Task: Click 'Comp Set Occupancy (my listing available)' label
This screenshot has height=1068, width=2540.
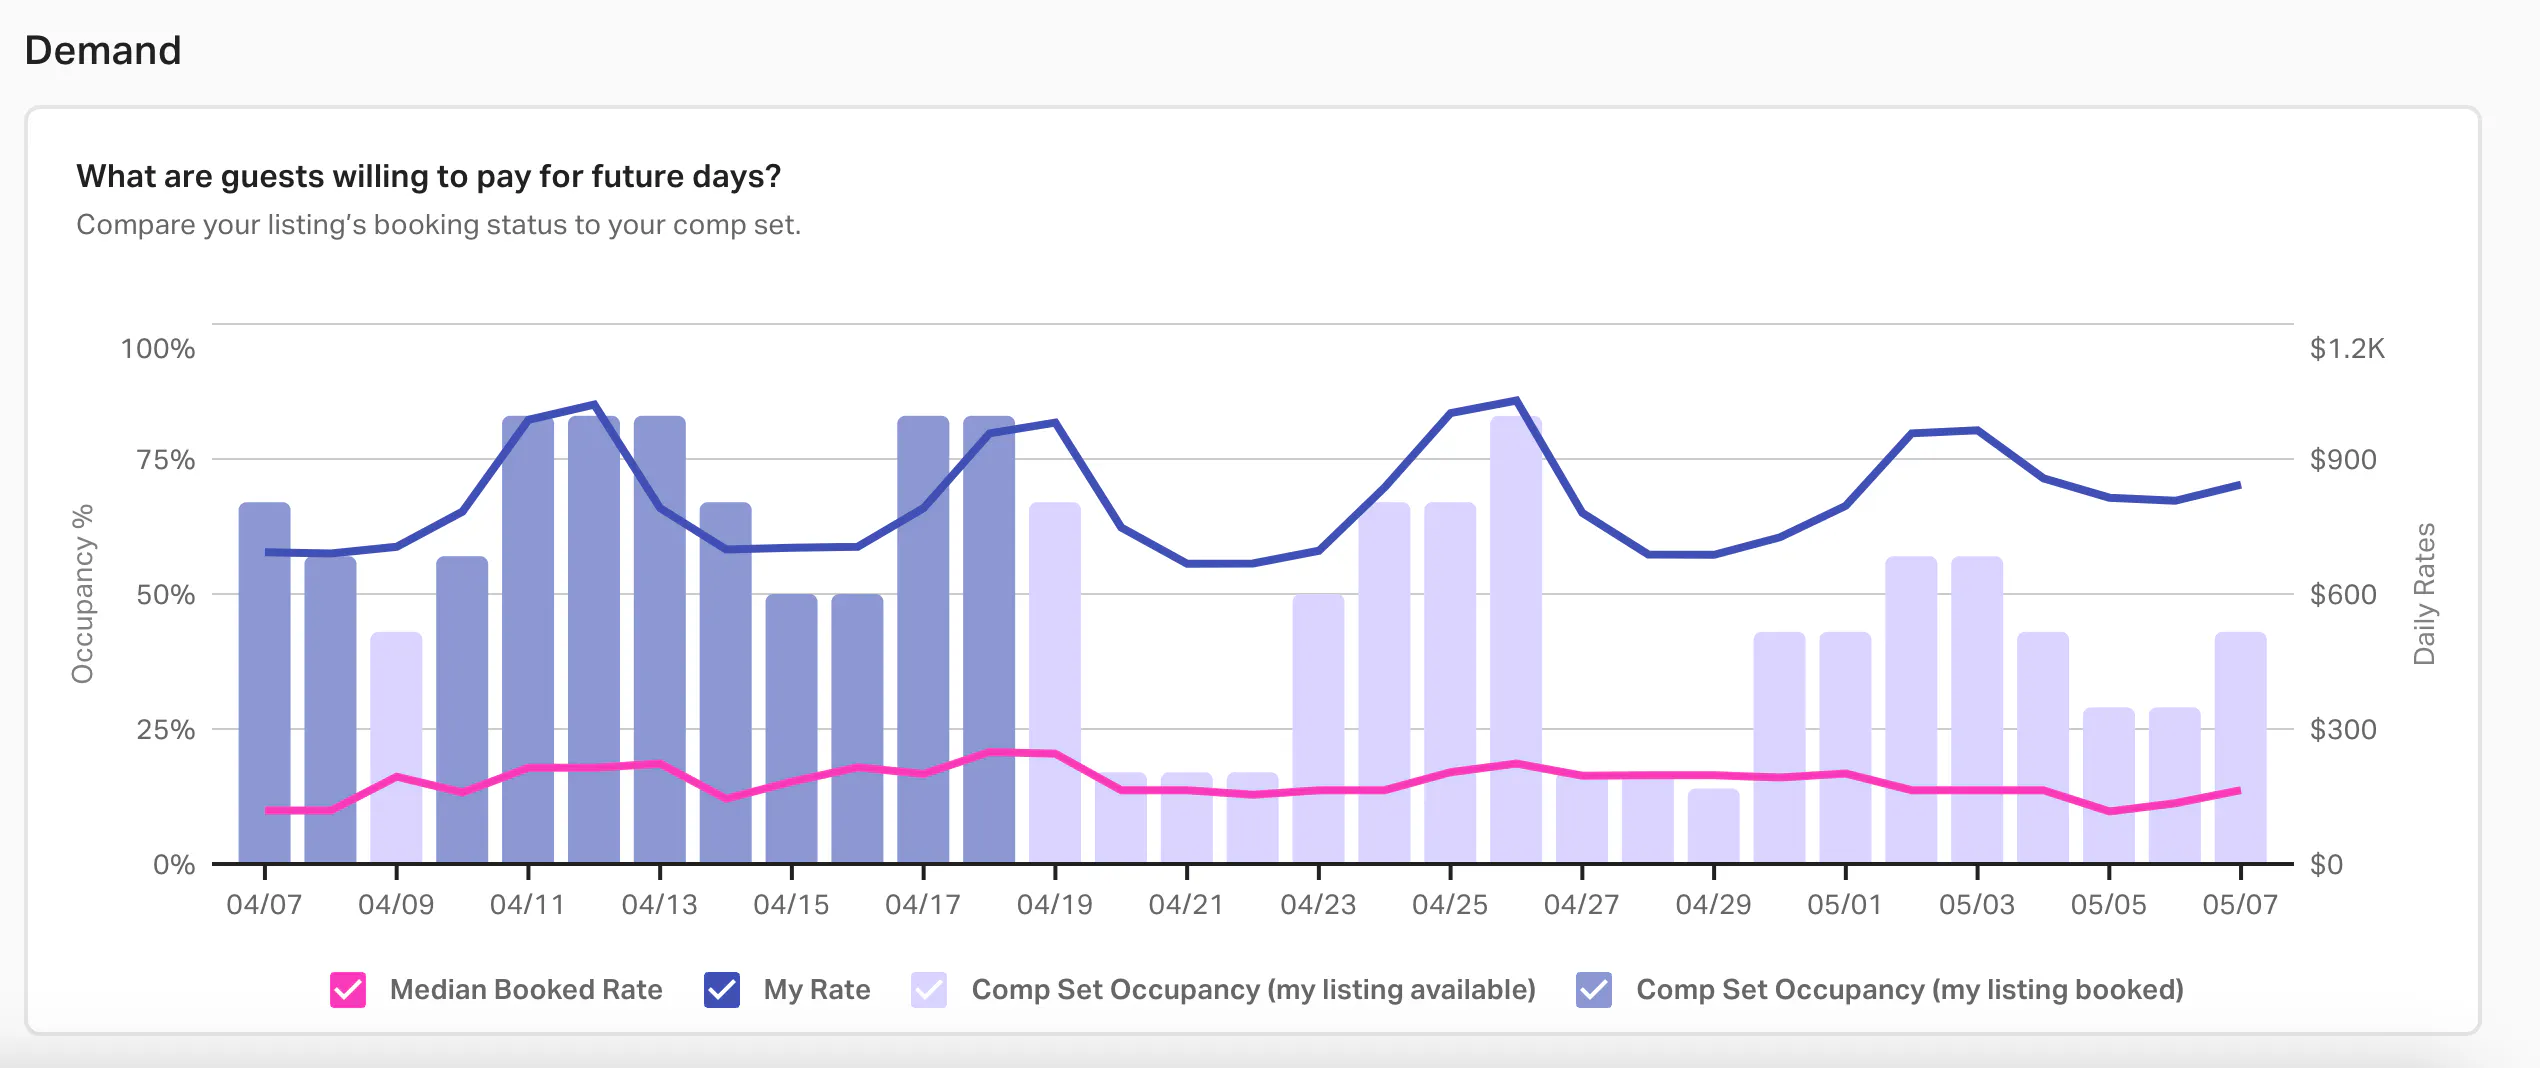Action: (1254, 990)
